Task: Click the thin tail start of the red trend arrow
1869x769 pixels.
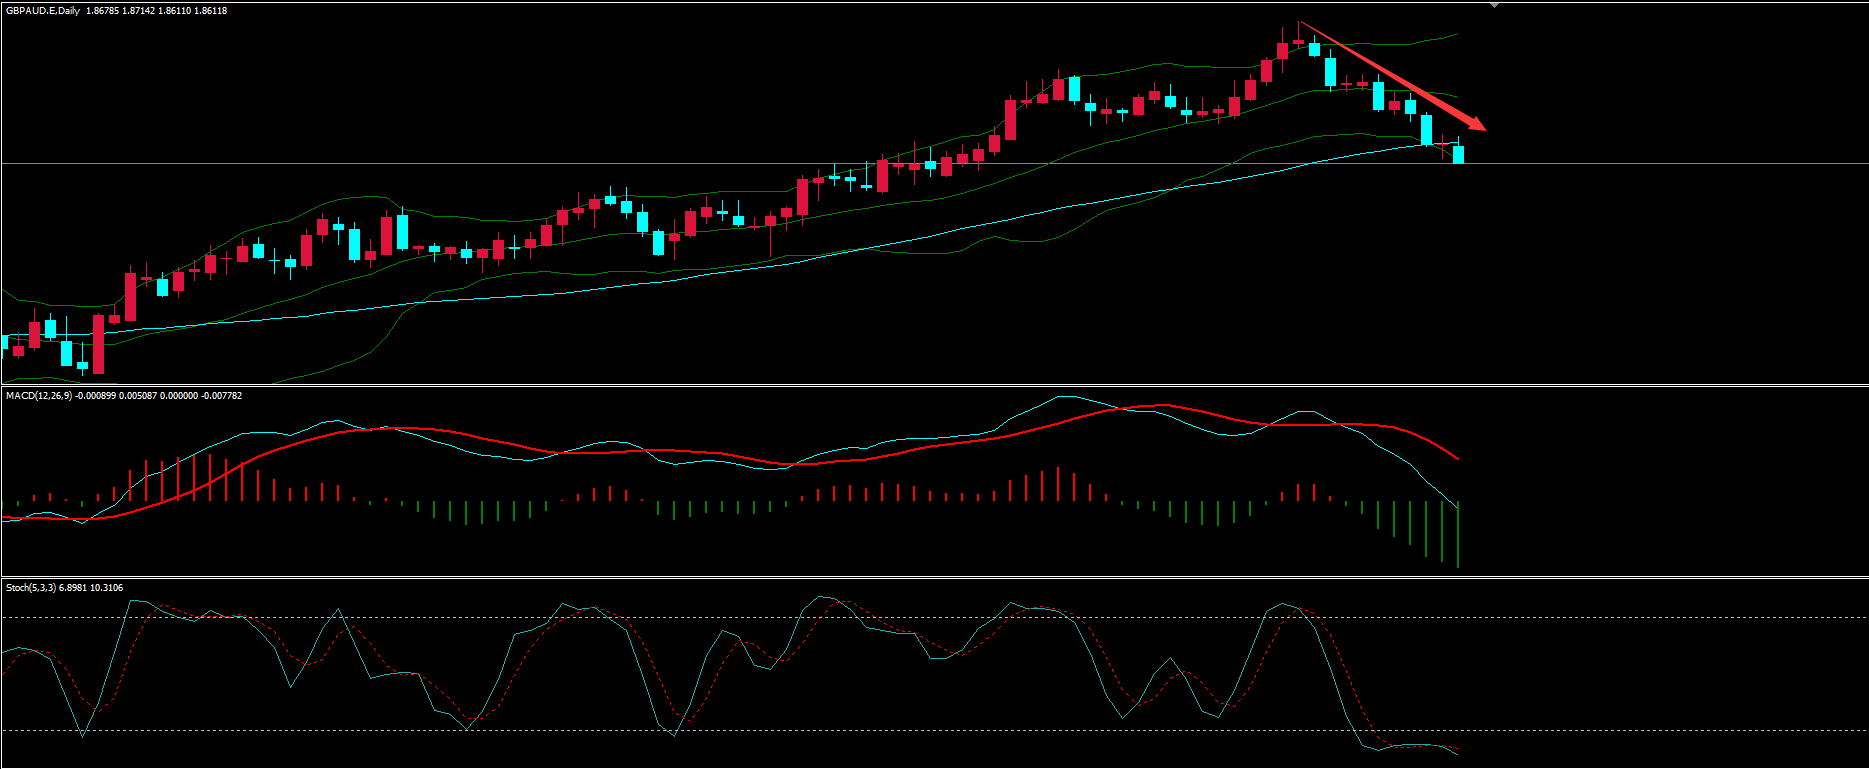Action: (x=1300, y=22)
